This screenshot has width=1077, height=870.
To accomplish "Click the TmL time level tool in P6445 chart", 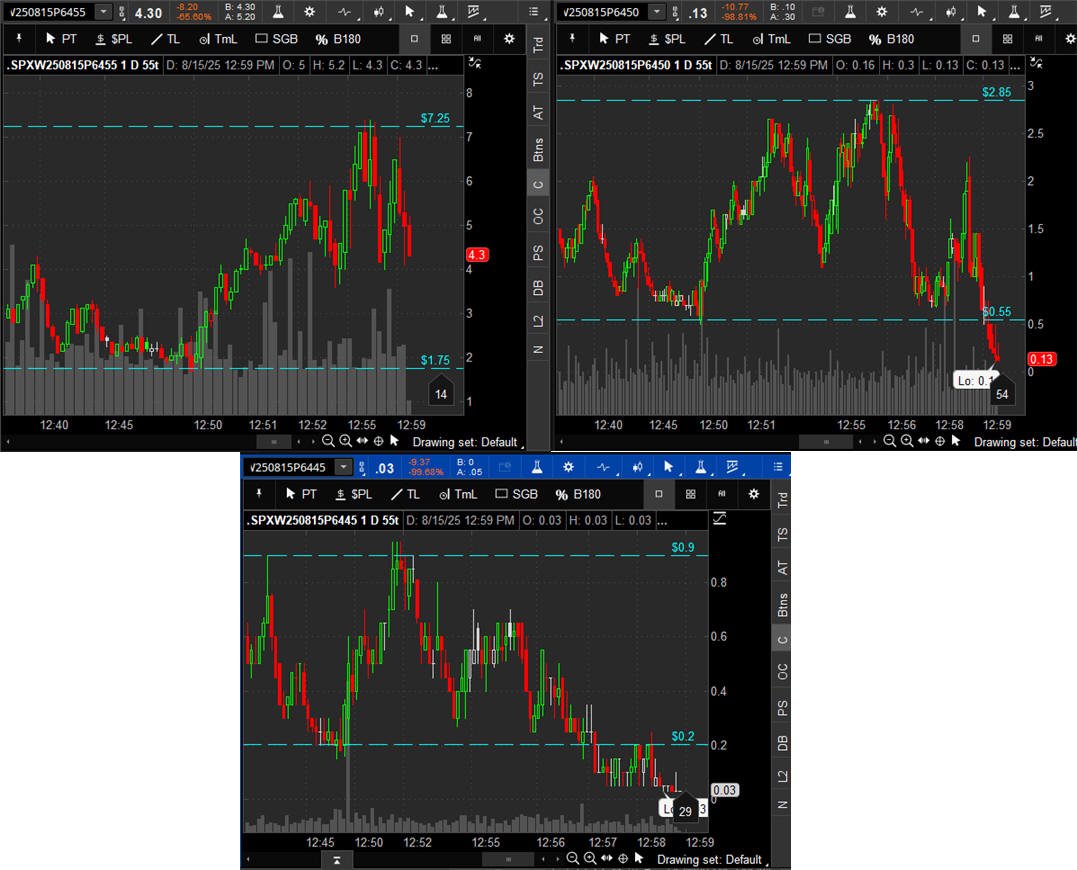I will click(455, 494).
